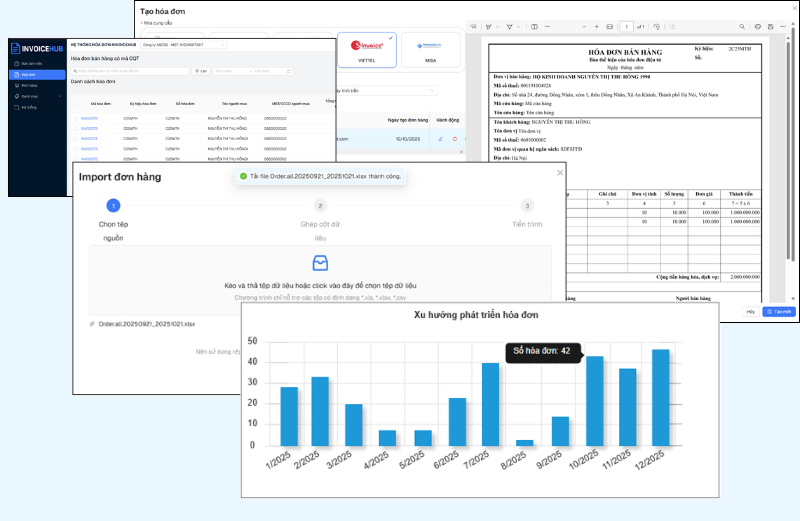Click the PDF print icon
Screen dimensions: 800x521
tap(757, 26)
